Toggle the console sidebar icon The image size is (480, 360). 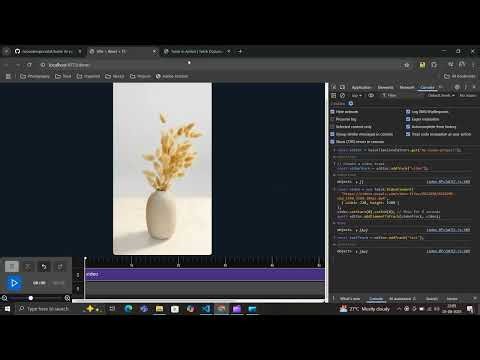click(x=334, y=96)
